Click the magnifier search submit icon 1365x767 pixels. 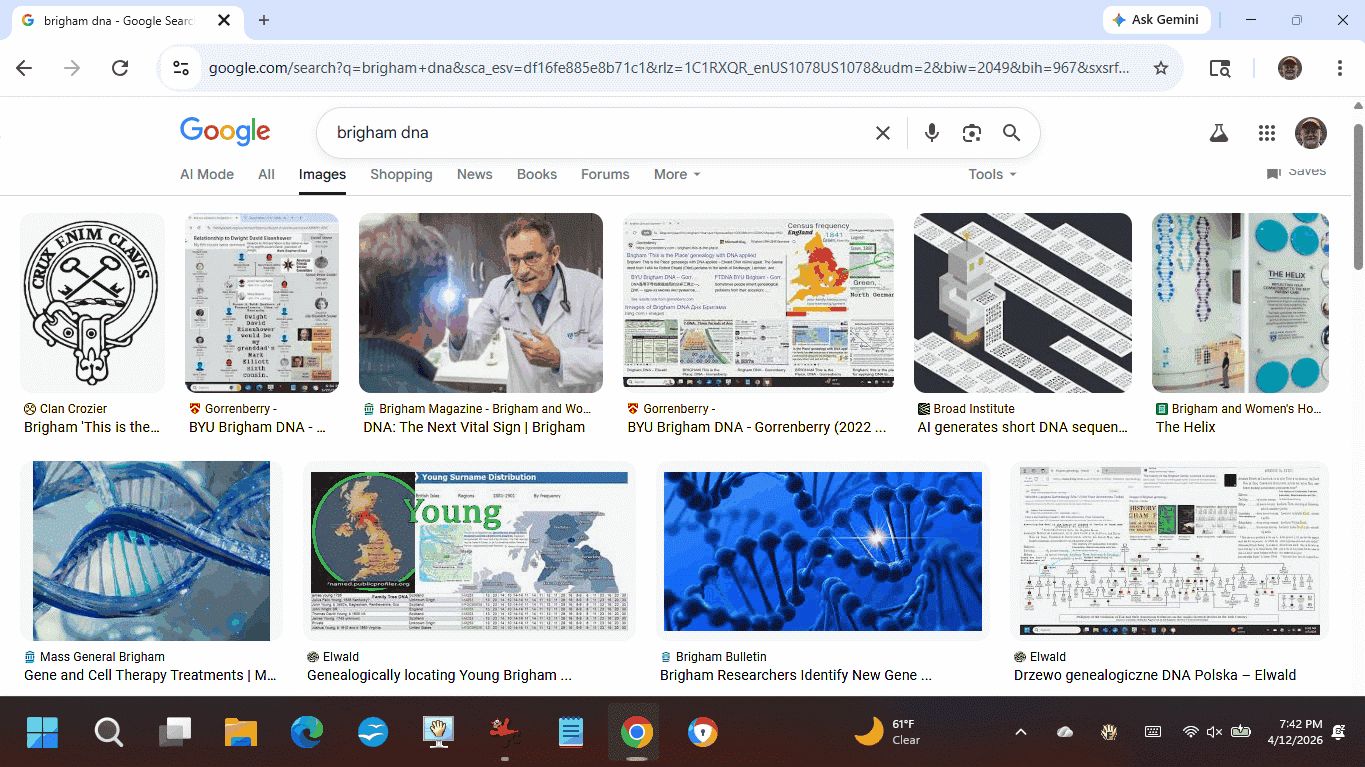tap(1011, 133)
